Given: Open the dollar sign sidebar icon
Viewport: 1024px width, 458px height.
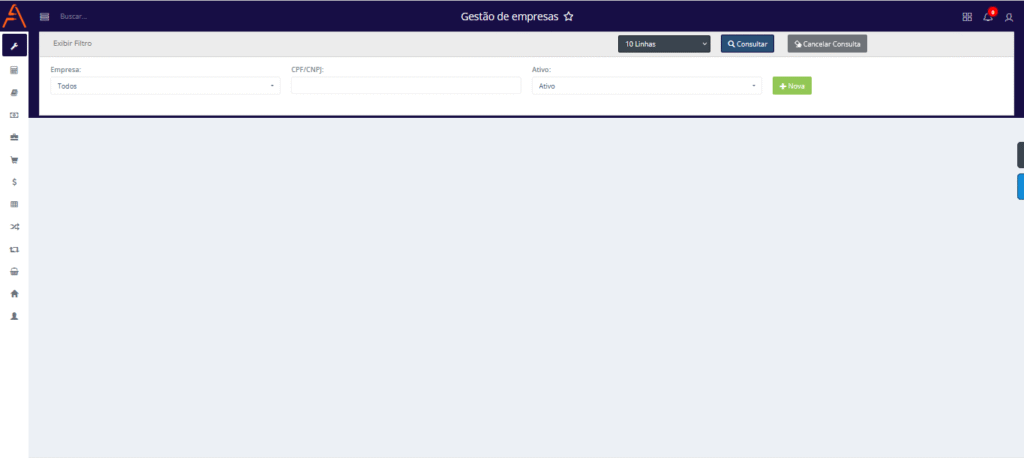Looking at the screenshot, I should 14,182.
